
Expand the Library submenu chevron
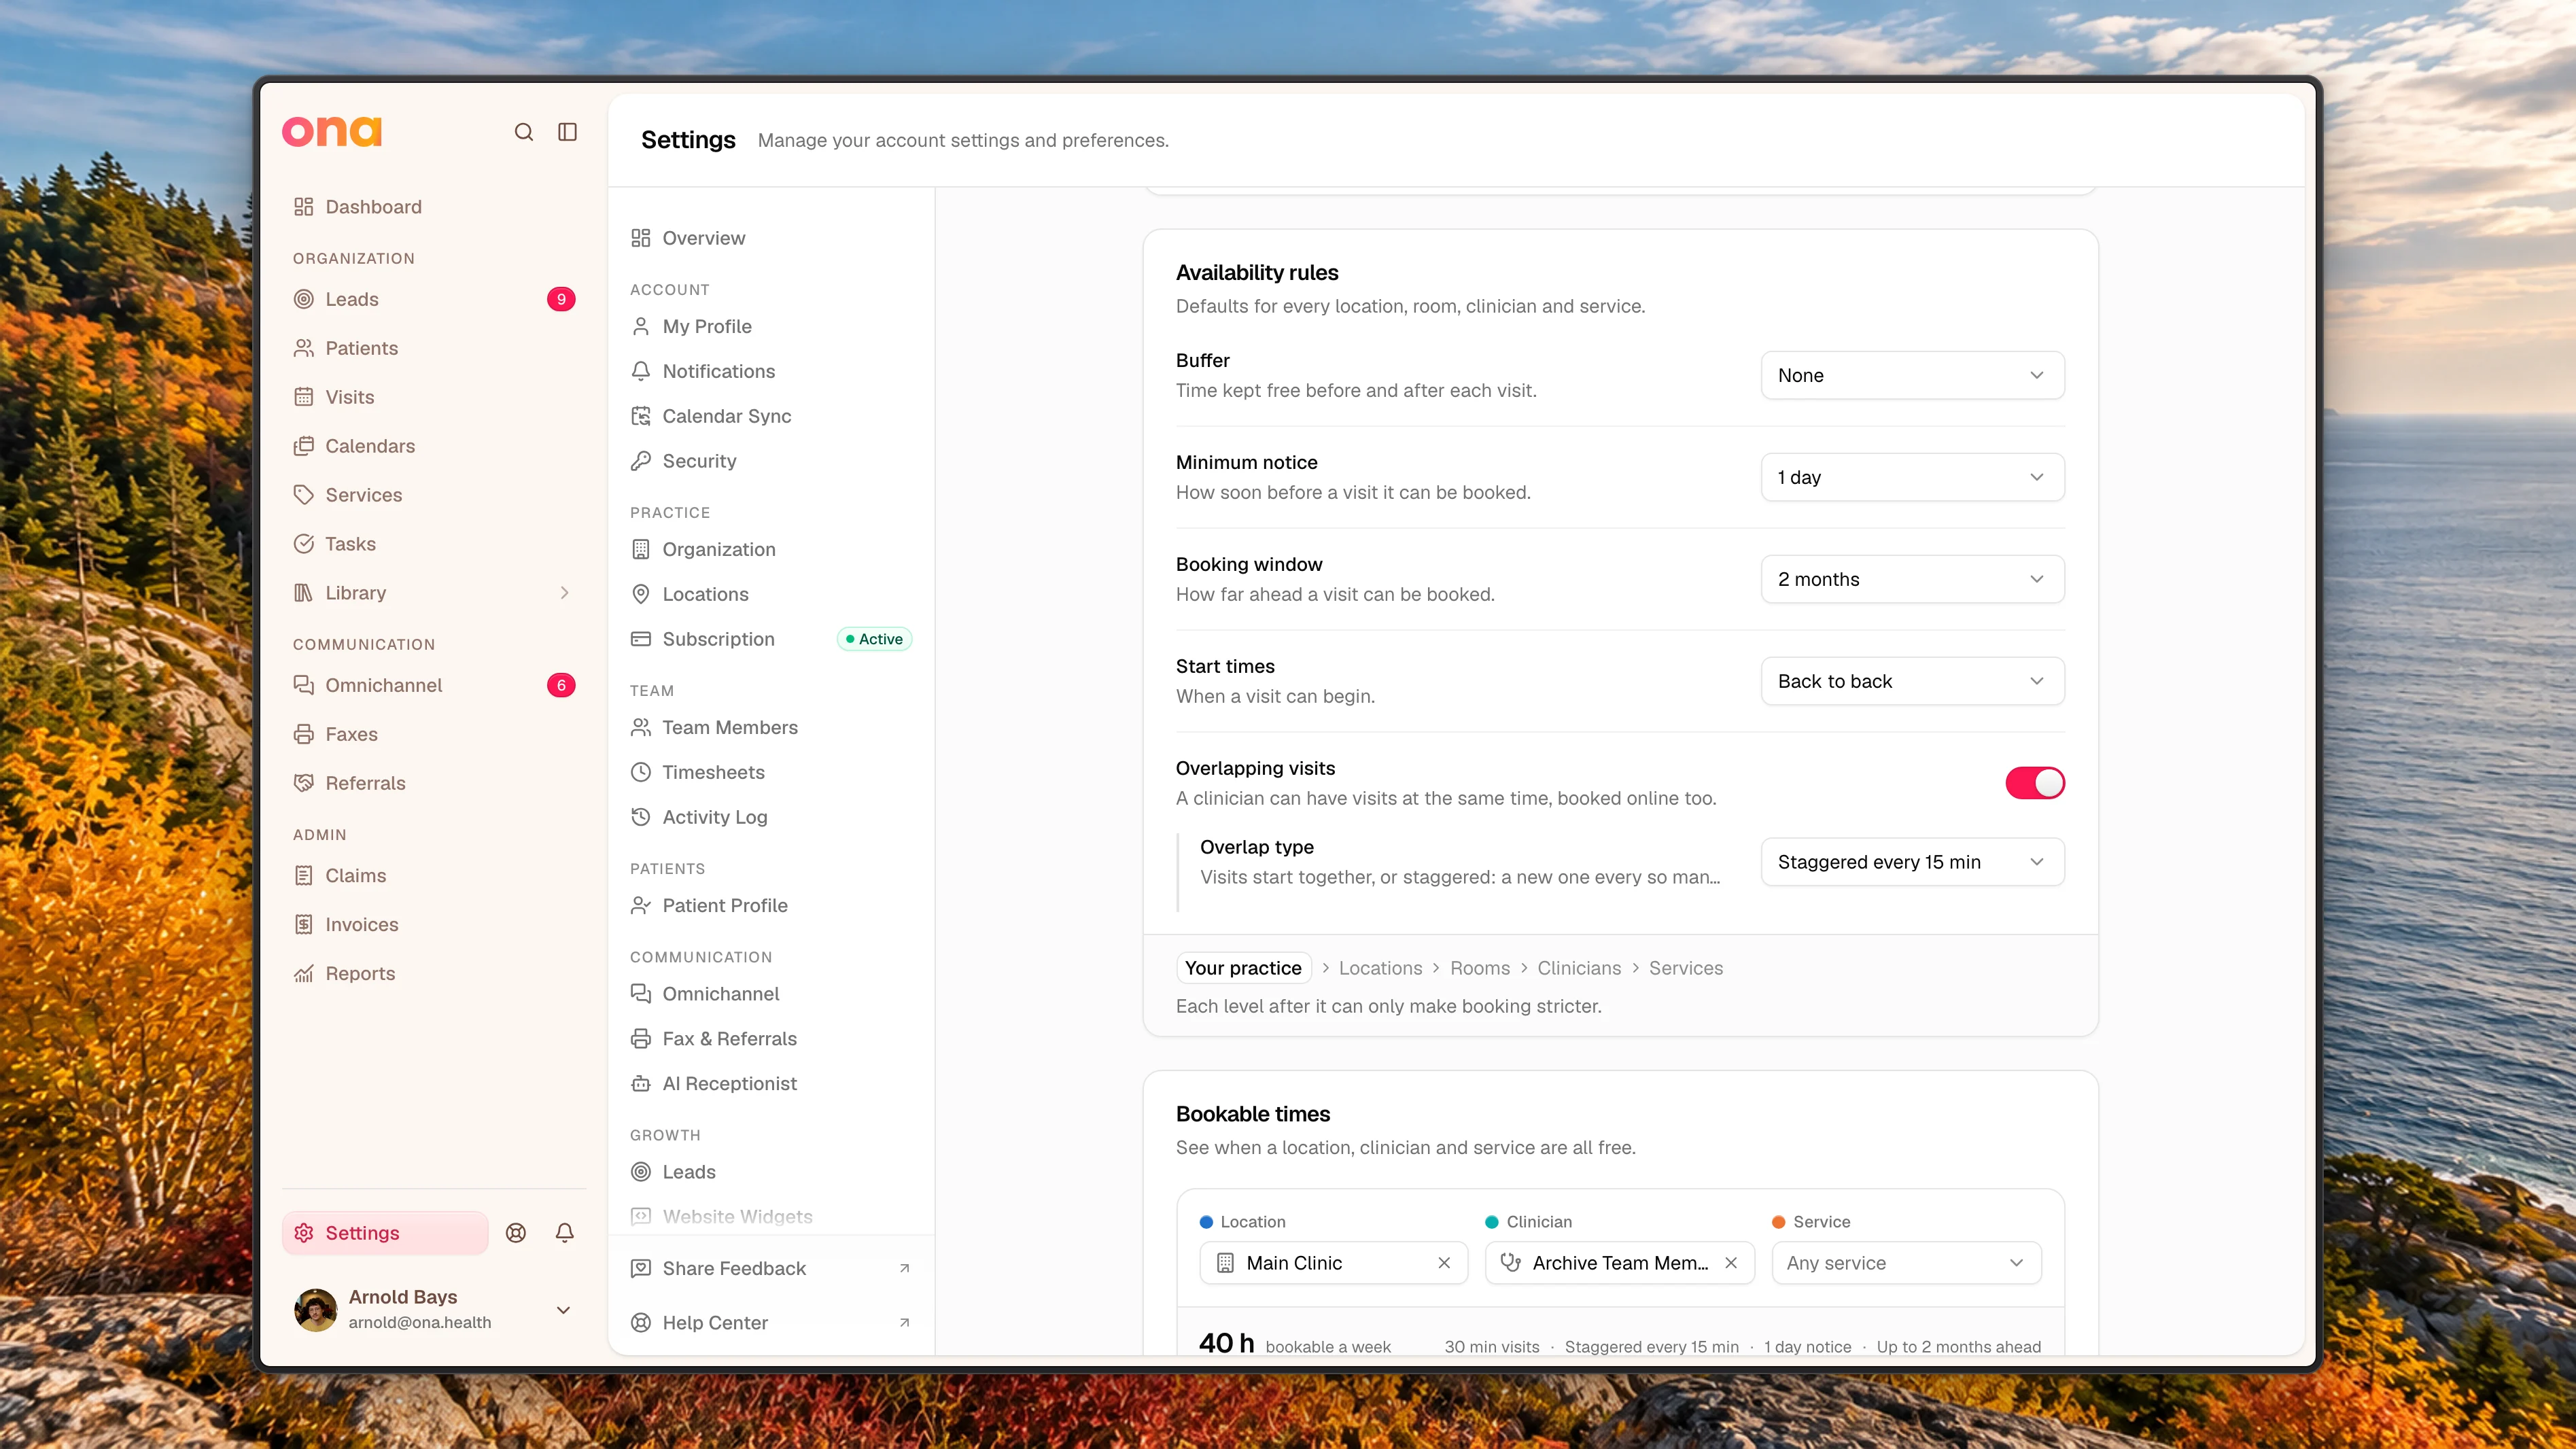[565, 593]
